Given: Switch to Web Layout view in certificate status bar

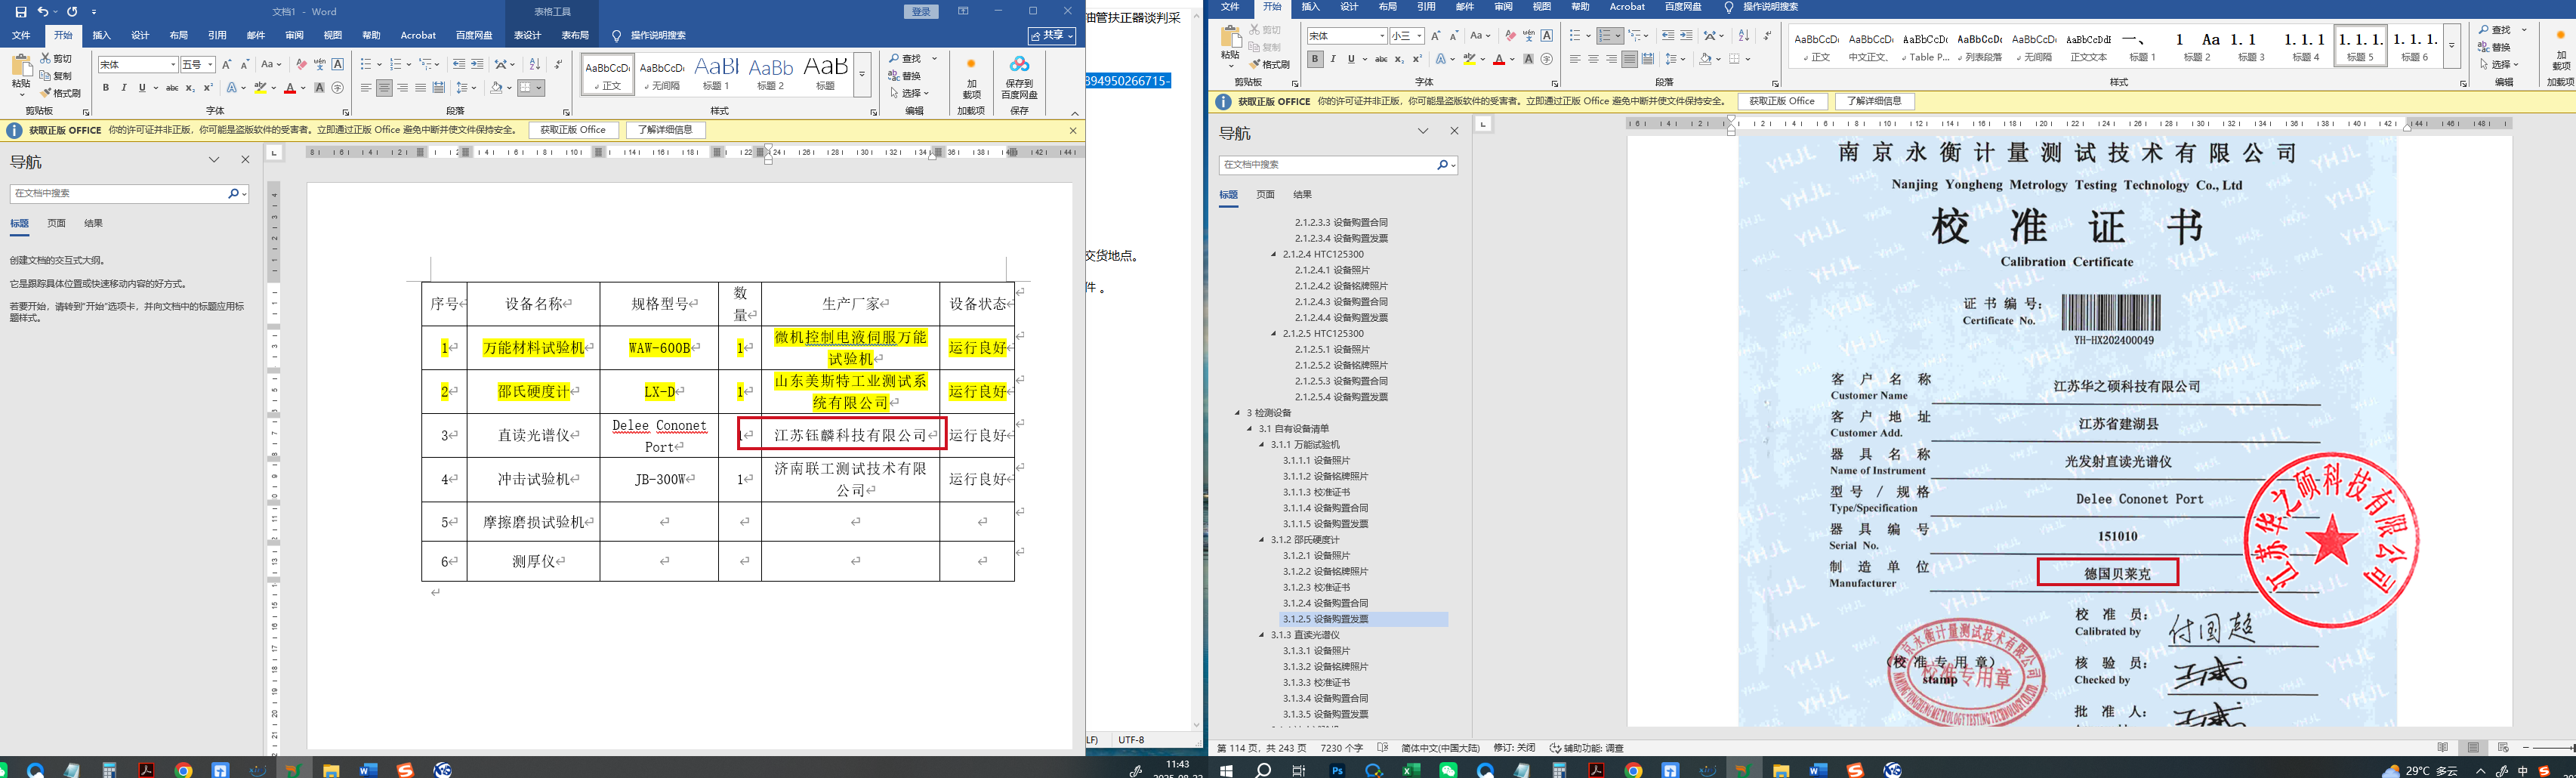Looking at the screenshot, I should pyautogui.click(x=2503, y=748).
